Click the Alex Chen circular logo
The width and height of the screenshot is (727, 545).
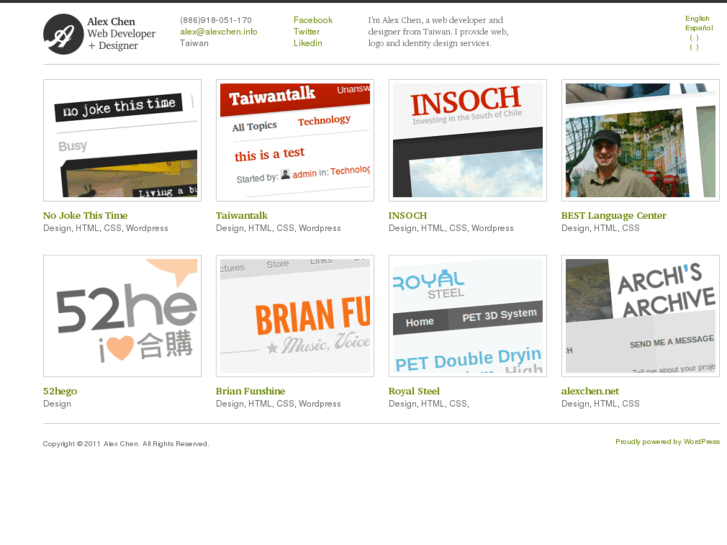click(64, 34)
